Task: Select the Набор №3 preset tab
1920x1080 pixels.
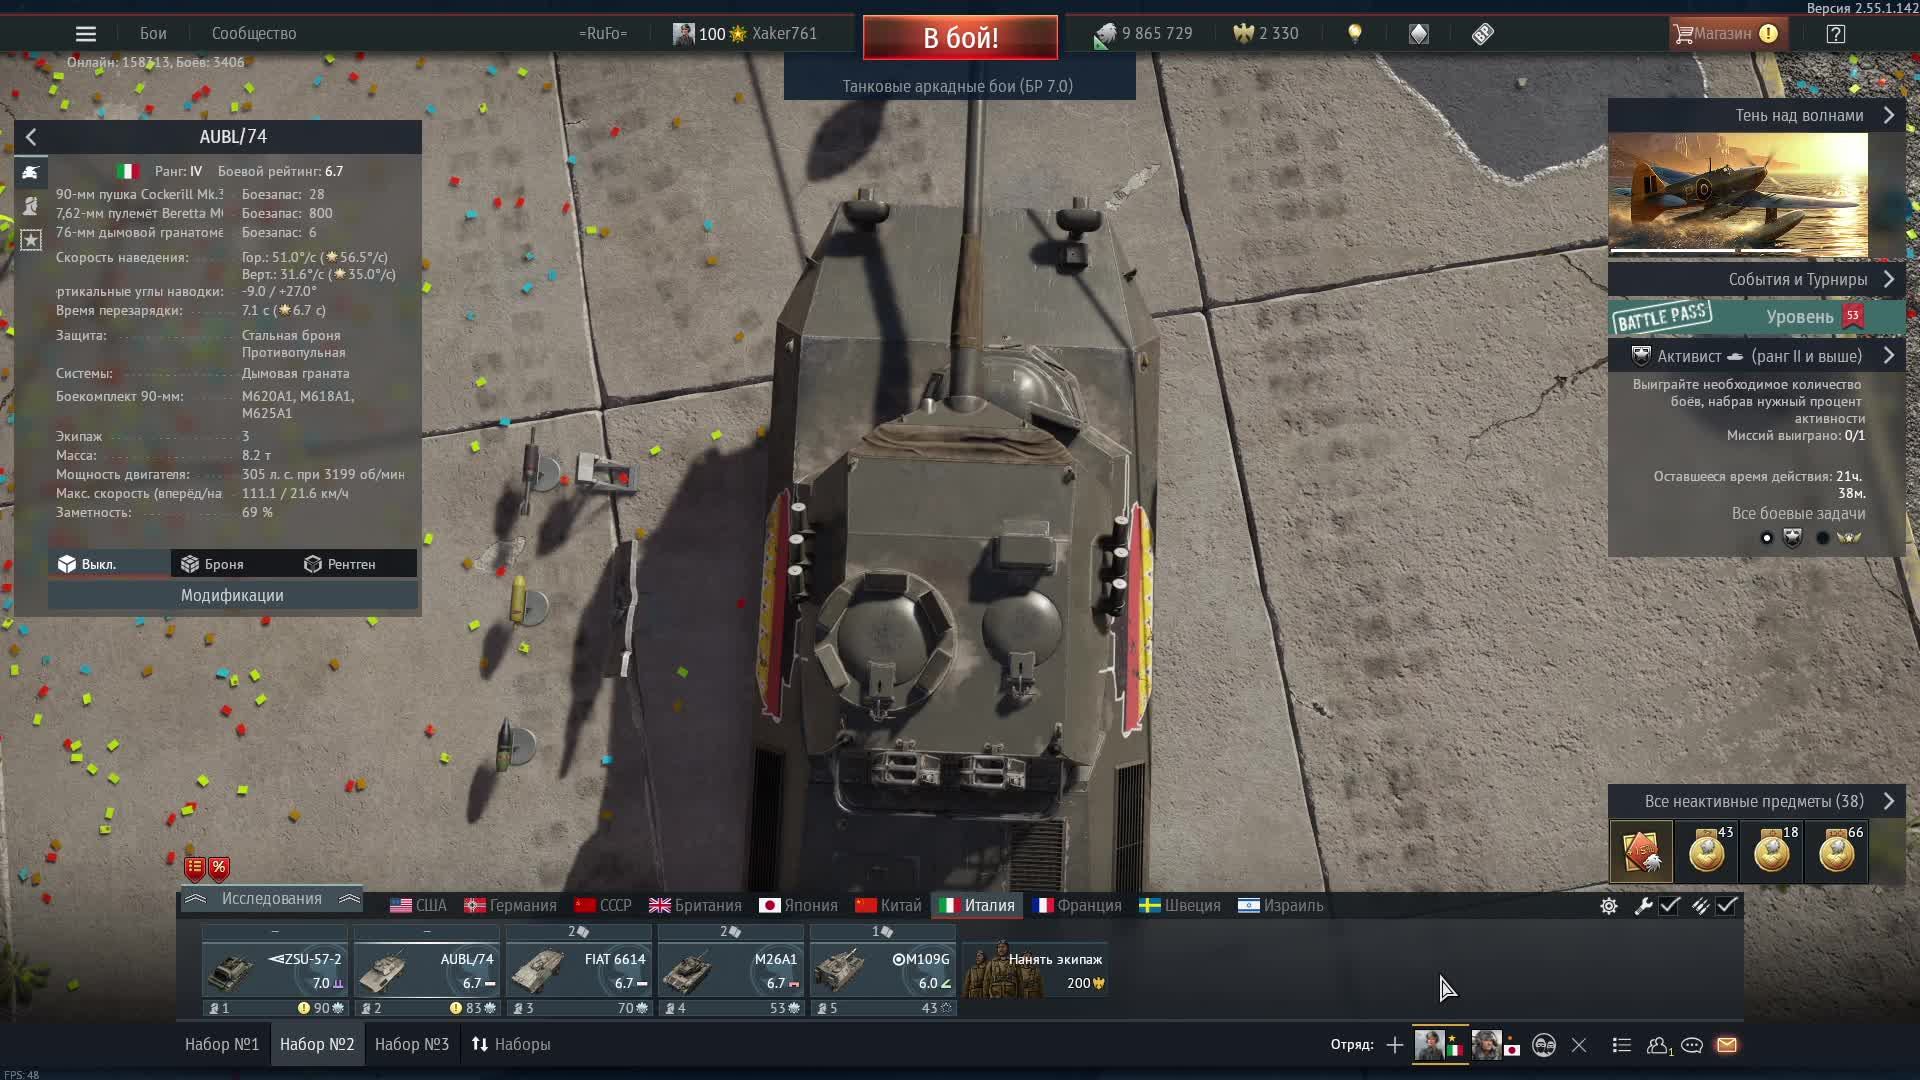Action: click(x=412, y=1044)
